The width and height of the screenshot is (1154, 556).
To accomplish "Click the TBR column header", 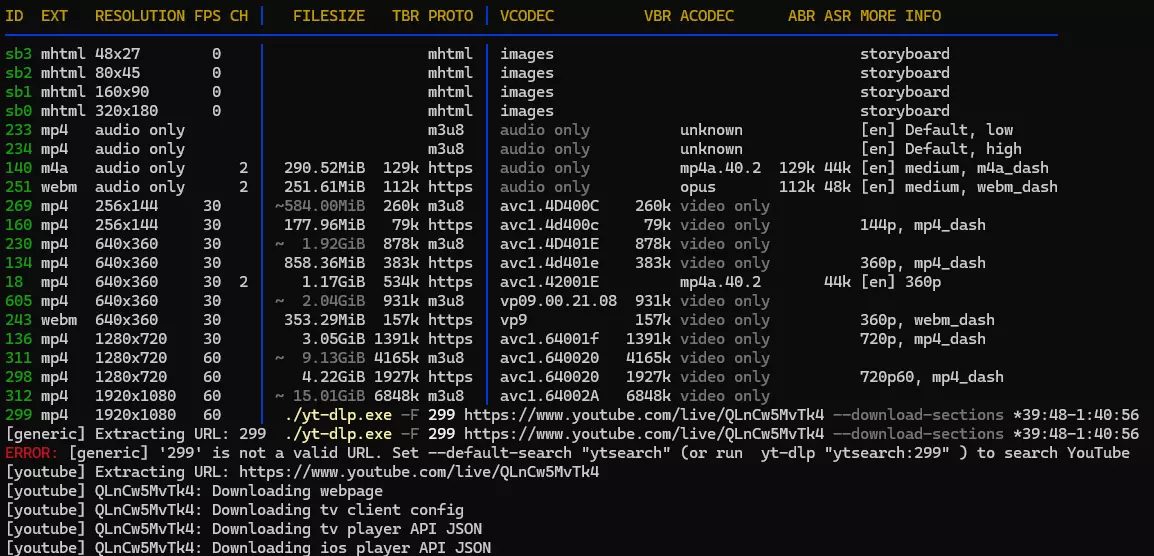I will (406, 15).
